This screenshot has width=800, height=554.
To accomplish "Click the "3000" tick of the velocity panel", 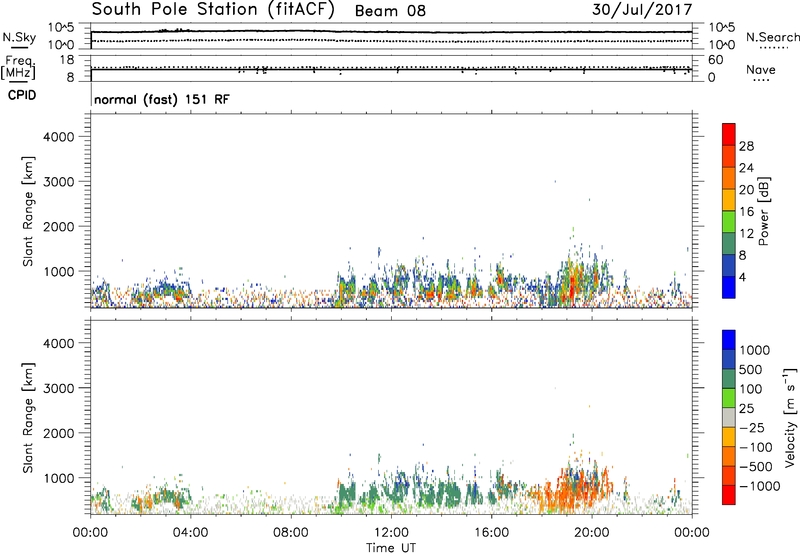I will [59, 388].
